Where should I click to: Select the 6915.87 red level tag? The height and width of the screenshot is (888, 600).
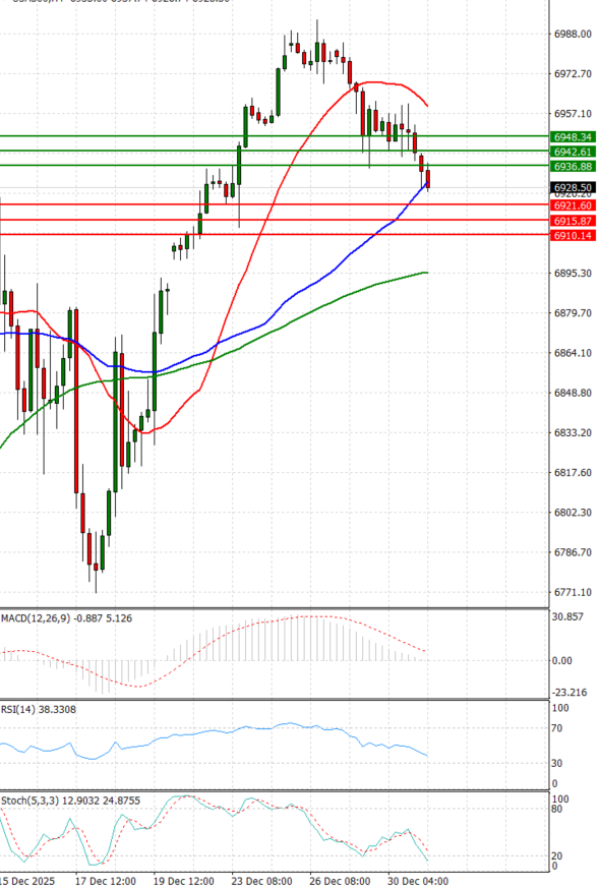click(573, 220)
